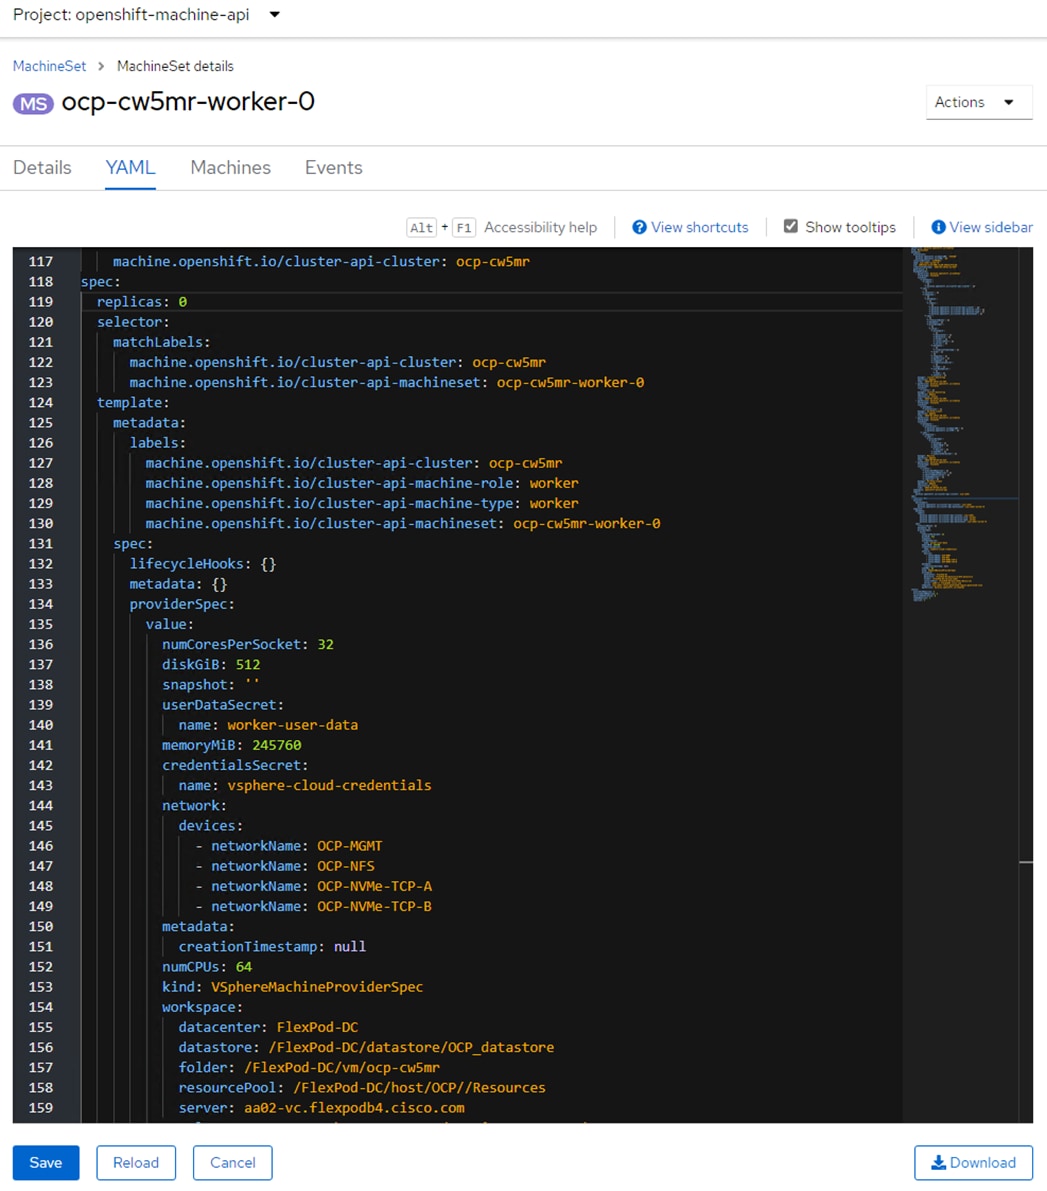Toggle the Show tooltips checkbox
1047x1191 pixels.
pyautogui.click(x=791, y=226)
